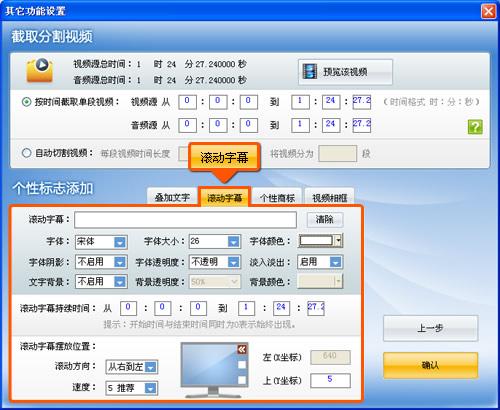This screenshot has width=500, height=410.
Task: Close the 其它功能设置 dialog
Action: (488, 12)
